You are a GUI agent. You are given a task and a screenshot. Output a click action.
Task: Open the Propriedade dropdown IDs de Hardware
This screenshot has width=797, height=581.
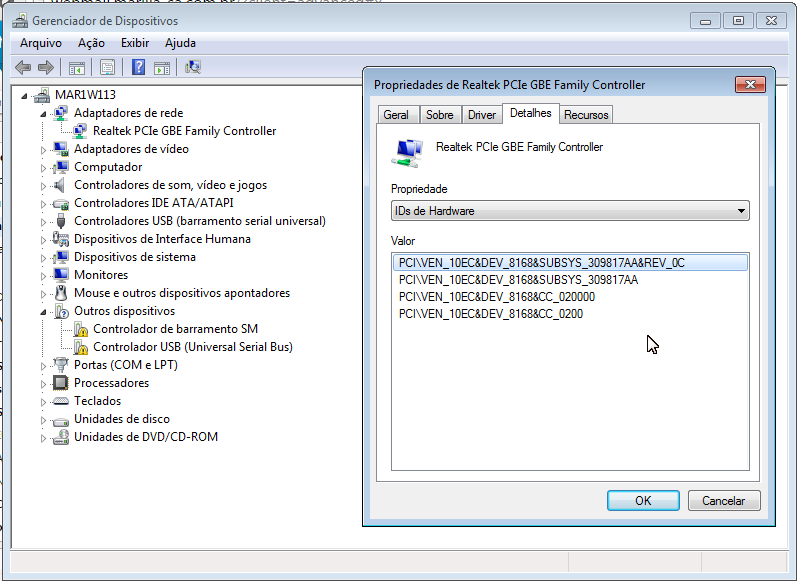[570, 210]
